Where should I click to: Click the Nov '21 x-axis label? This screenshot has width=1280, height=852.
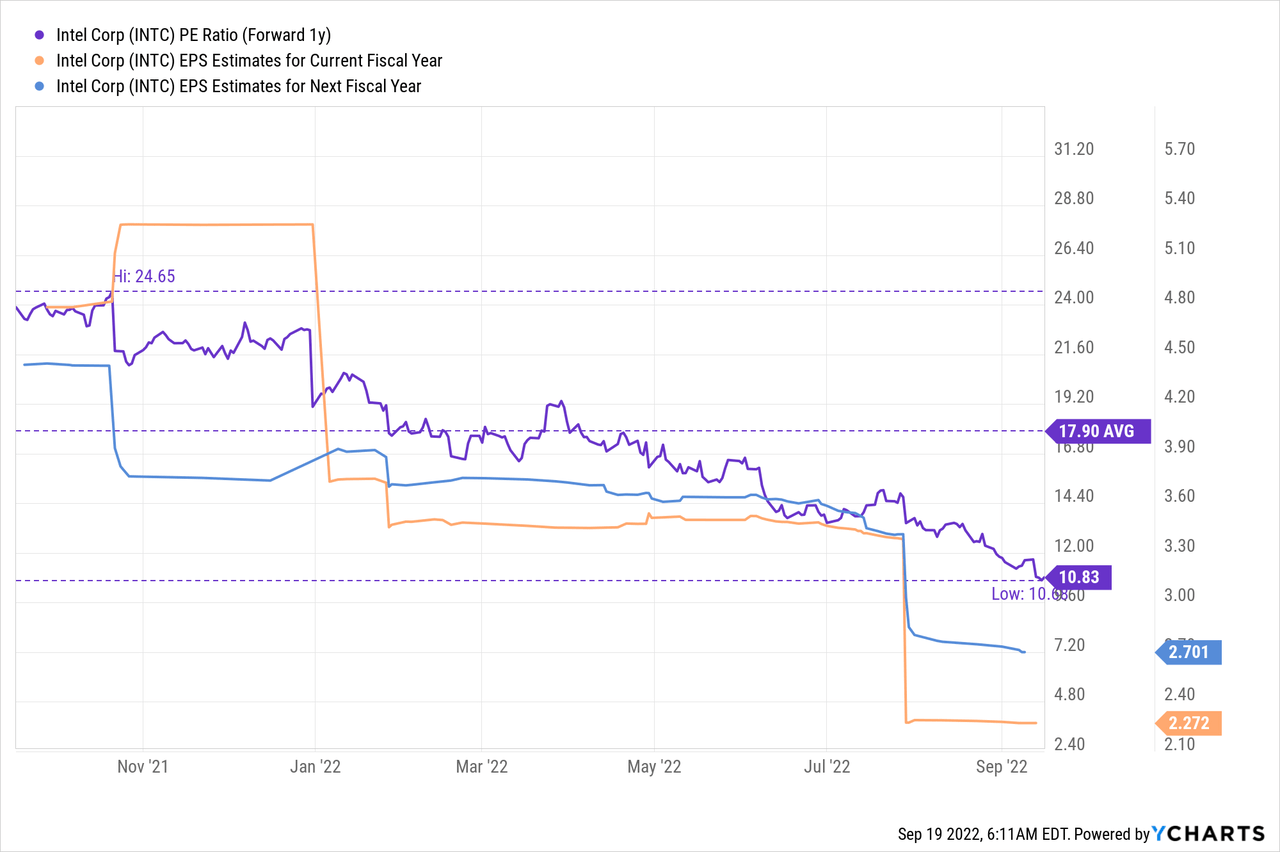pyautogui.click(x=144, y=767)
